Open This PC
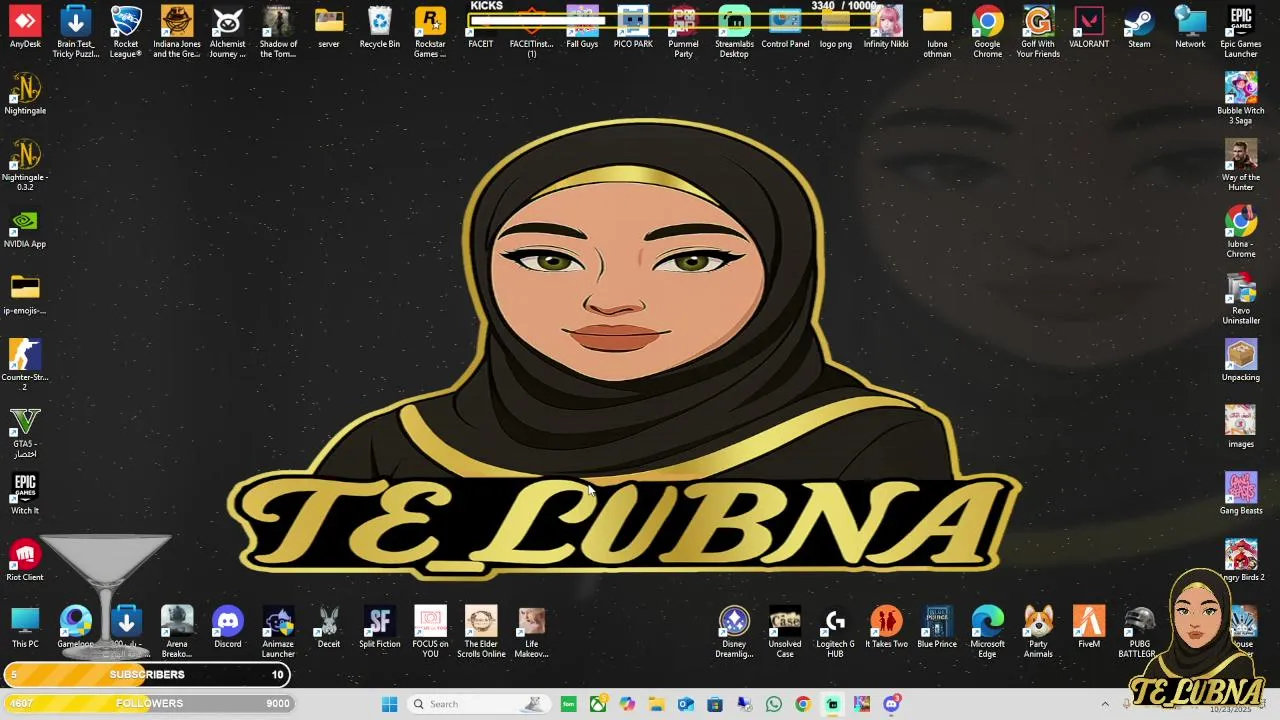Image resolution: width=1280 pixels, height=720 pixels. pos(25,628)
